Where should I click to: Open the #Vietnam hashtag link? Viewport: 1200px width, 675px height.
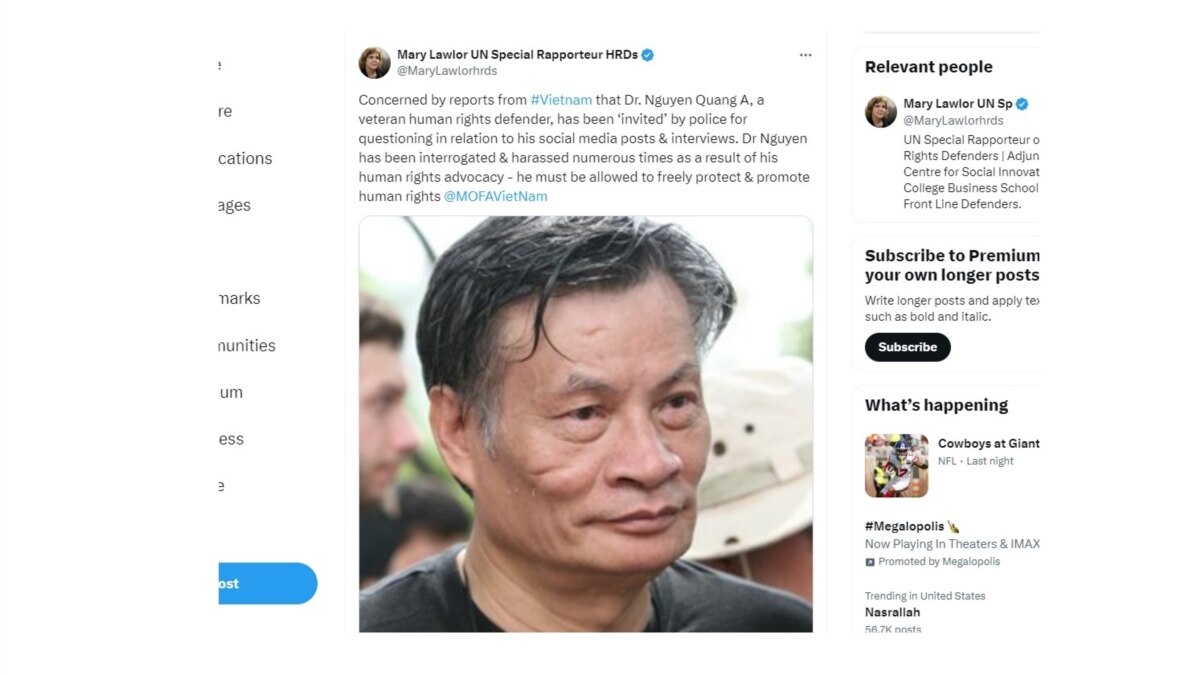click(561, 100)
